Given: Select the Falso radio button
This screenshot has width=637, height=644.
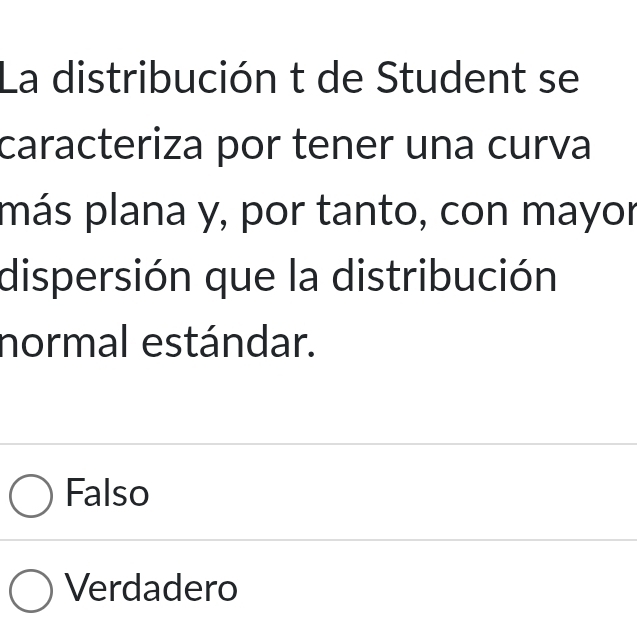Looking at the screenshot, I should tap(31, 496).
